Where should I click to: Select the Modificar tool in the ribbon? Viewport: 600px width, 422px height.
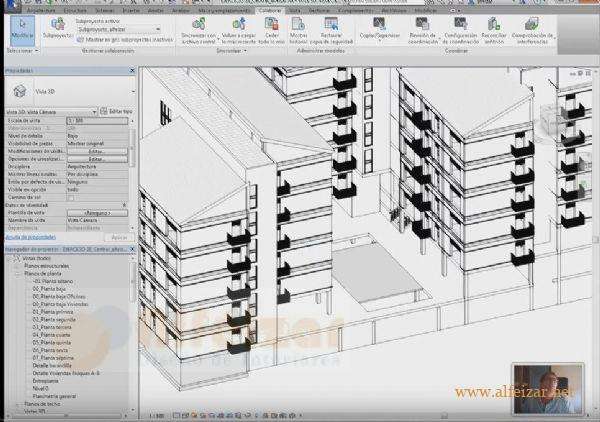(22, 30)
